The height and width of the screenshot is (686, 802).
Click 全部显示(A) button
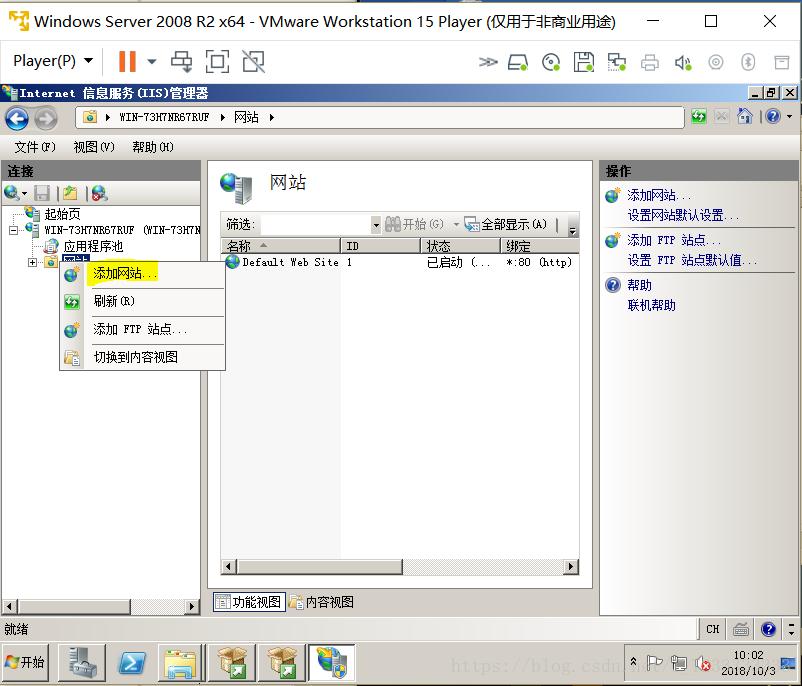click(x=506, y=224)
